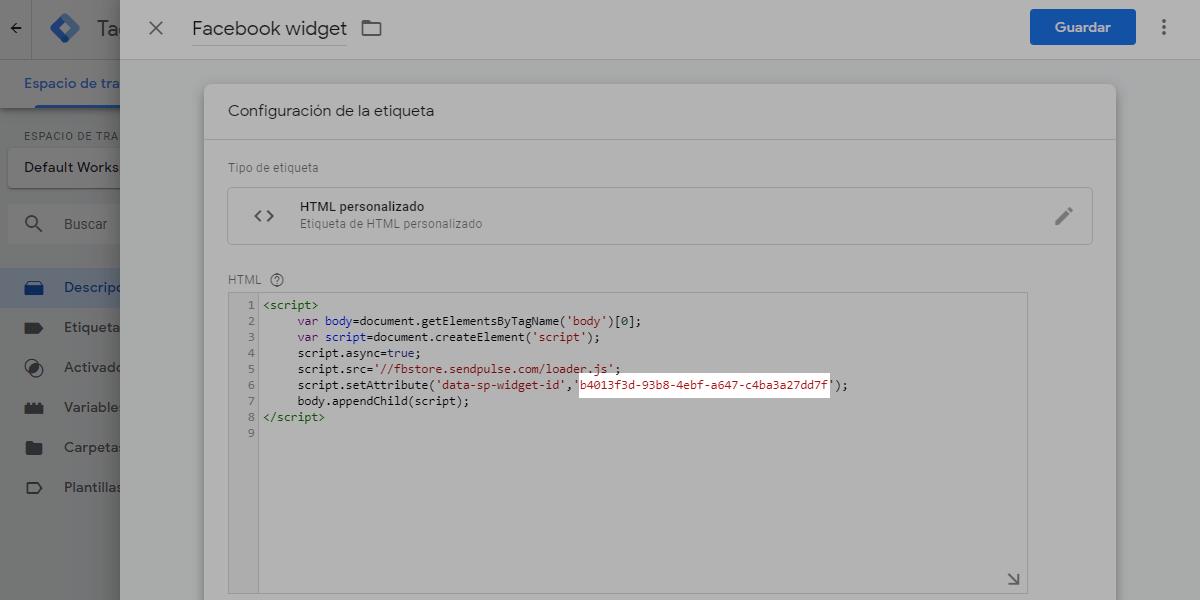
Task: Go back using the arrow in Tag Manager
Action: click(x=15, y=28)
